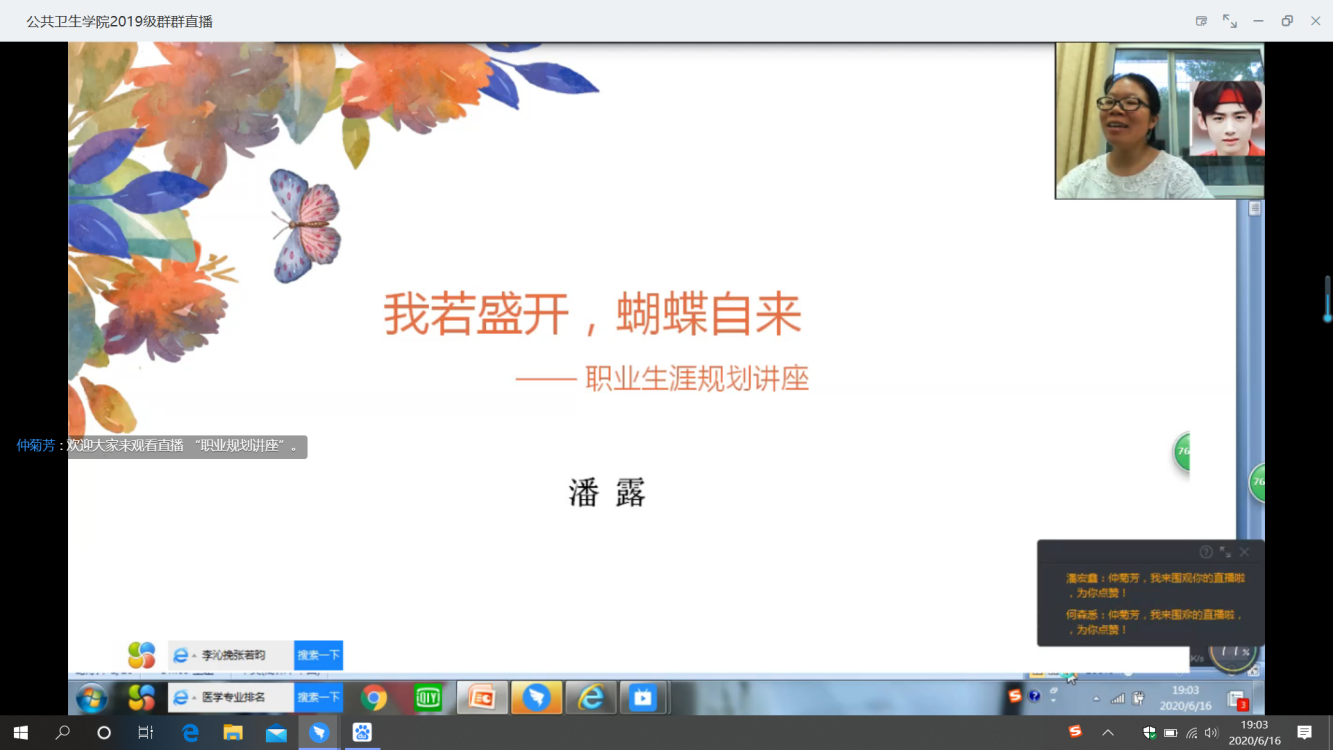Screen dimensions: 1333x750
Task: Launch Chrome in the shared screen taskbar
Action: (374, 698)
